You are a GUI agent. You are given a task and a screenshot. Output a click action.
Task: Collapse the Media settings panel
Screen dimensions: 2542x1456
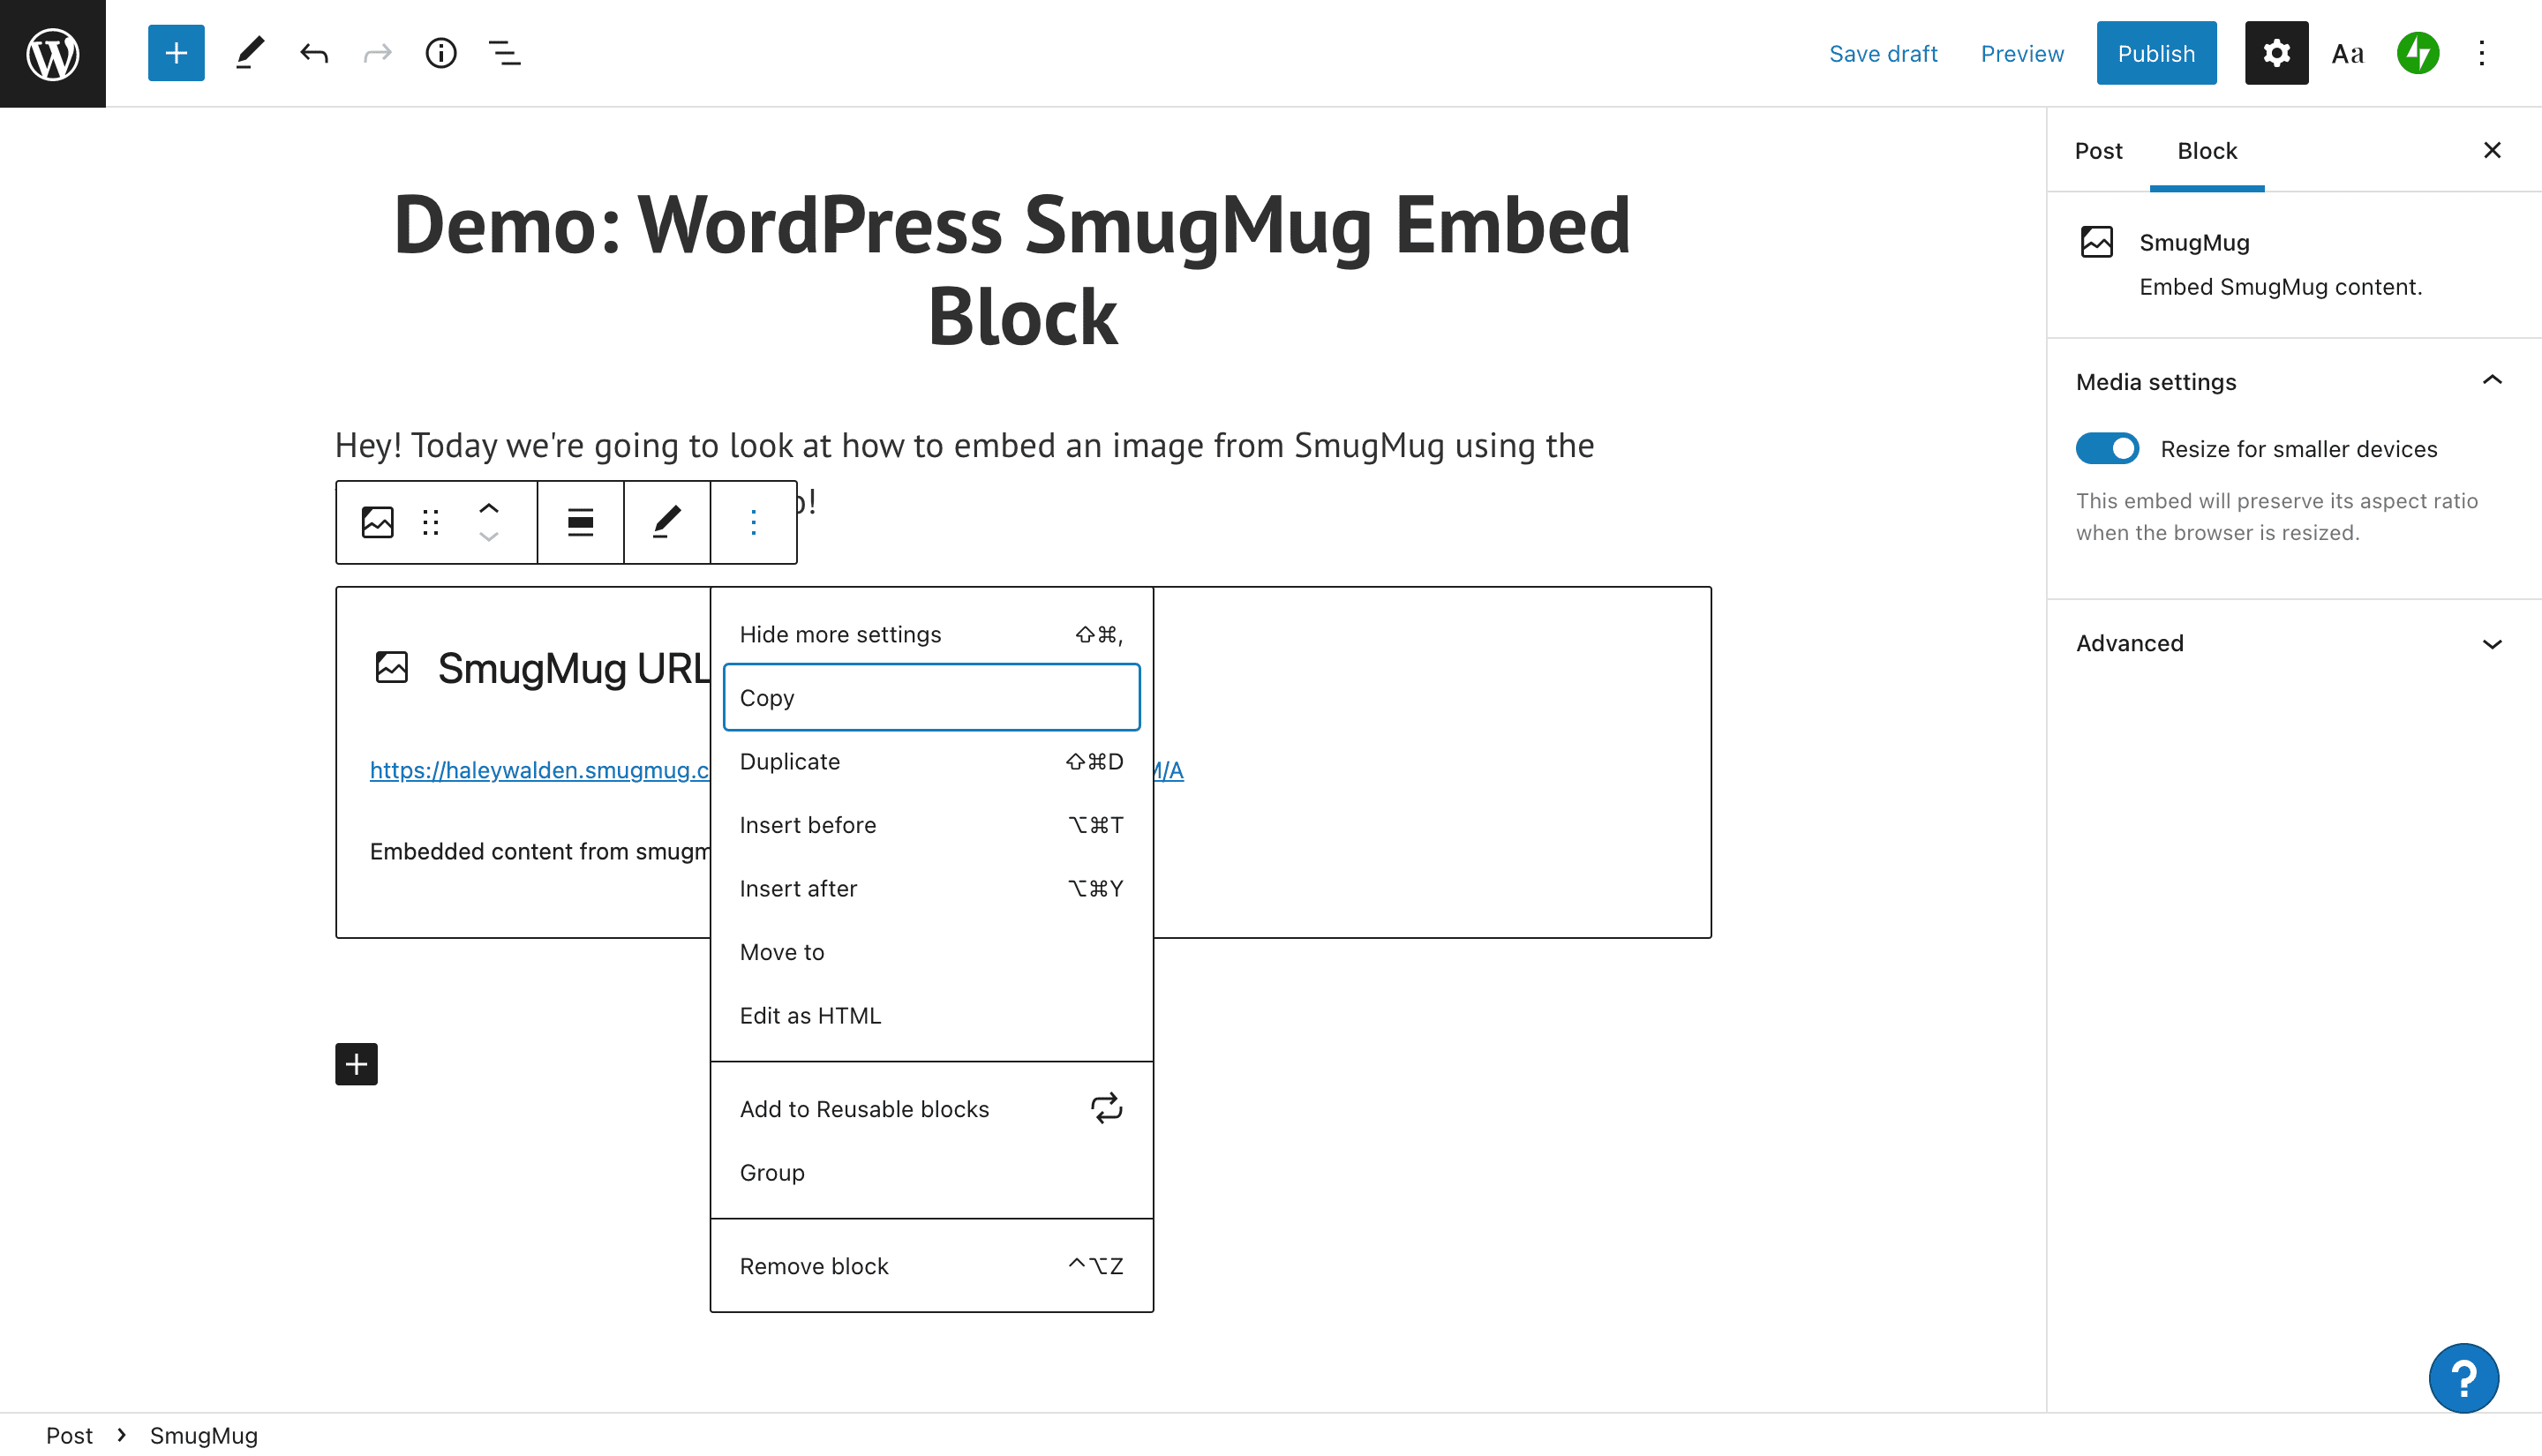(2294, 382)
